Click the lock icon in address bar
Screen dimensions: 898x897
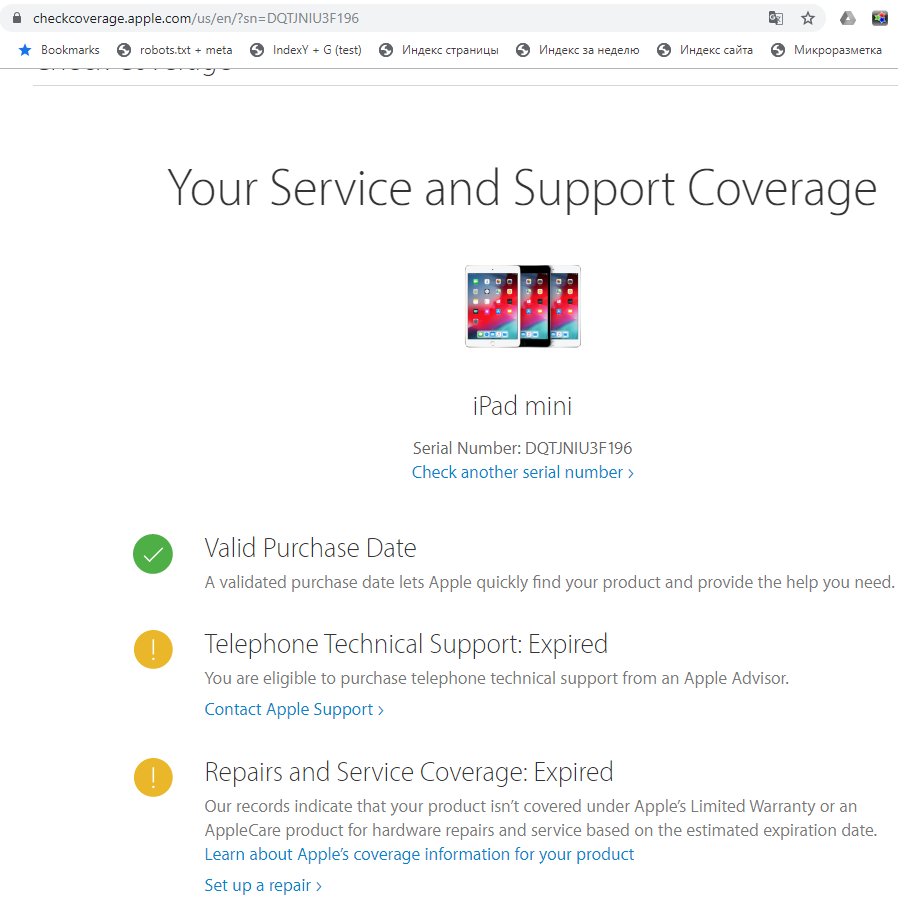16,18
